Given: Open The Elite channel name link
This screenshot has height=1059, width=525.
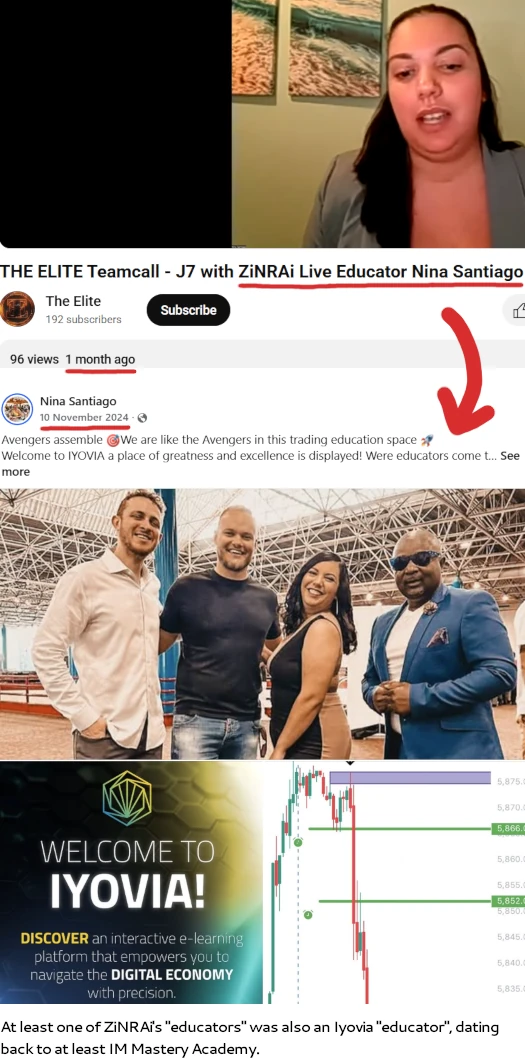Looking at the screenshot, I should tap(73, 301).
